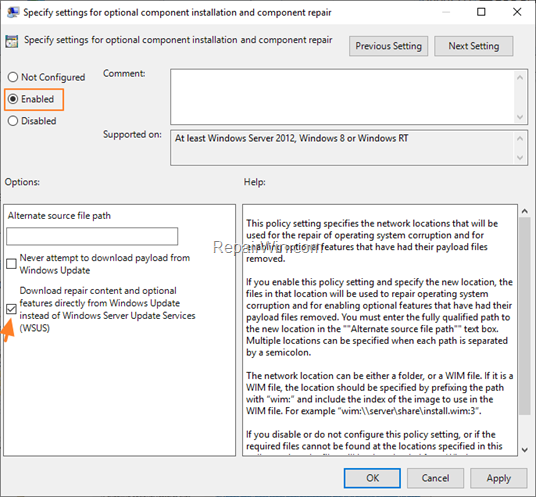Click the 'Alternate source file path' label

(x=59, y=216)
